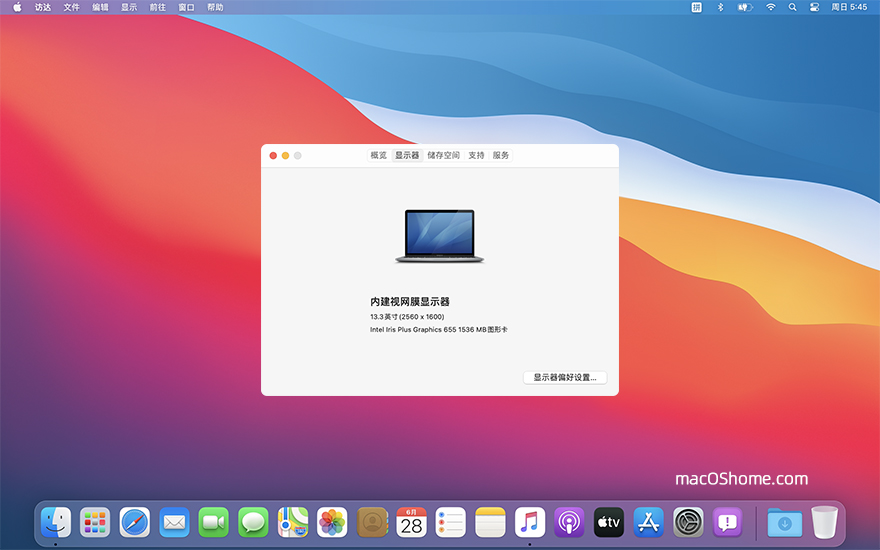Open the 窗口 menu
Image resolution: width=880 pixels, height=550 pixels.
pyautogui.click(x=186, y=7)
